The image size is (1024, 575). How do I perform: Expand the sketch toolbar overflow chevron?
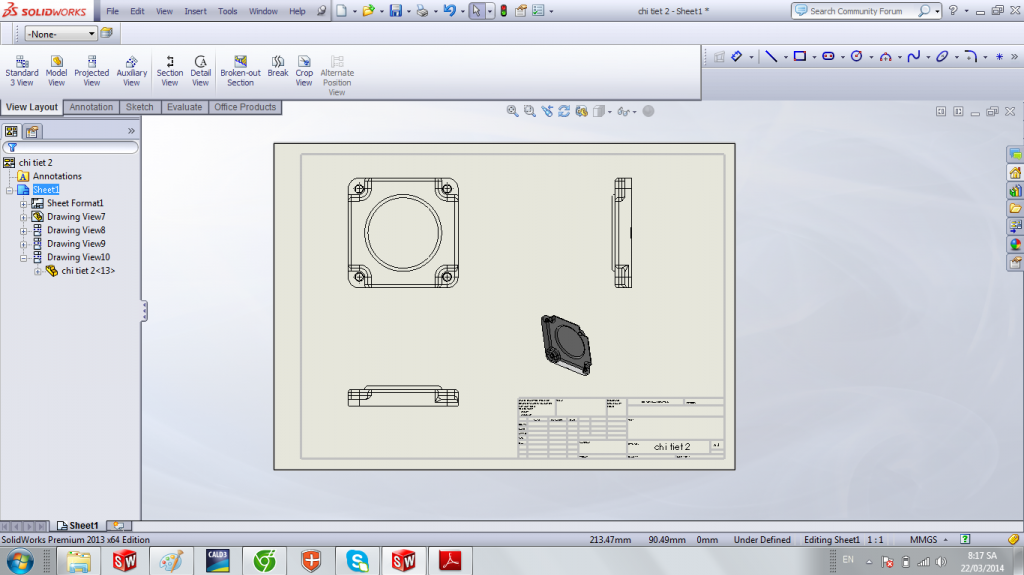[1014, 56]
